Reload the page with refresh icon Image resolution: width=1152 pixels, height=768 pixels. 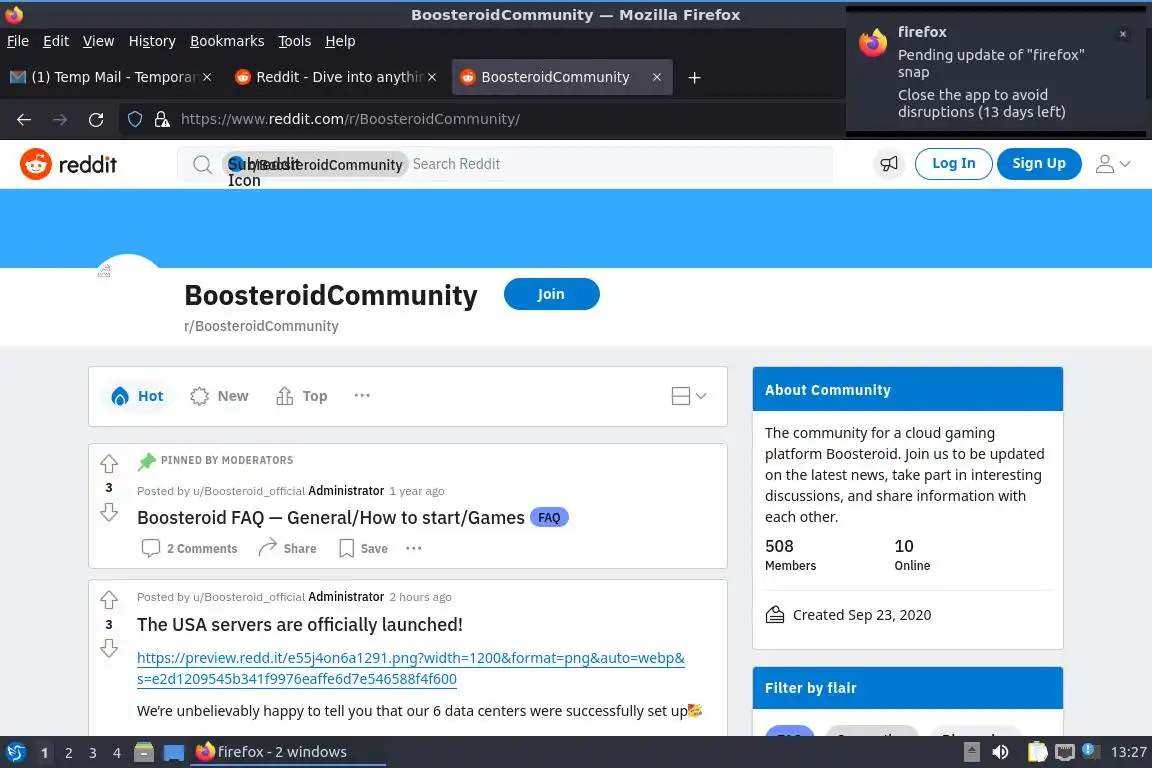coord(96,119)
